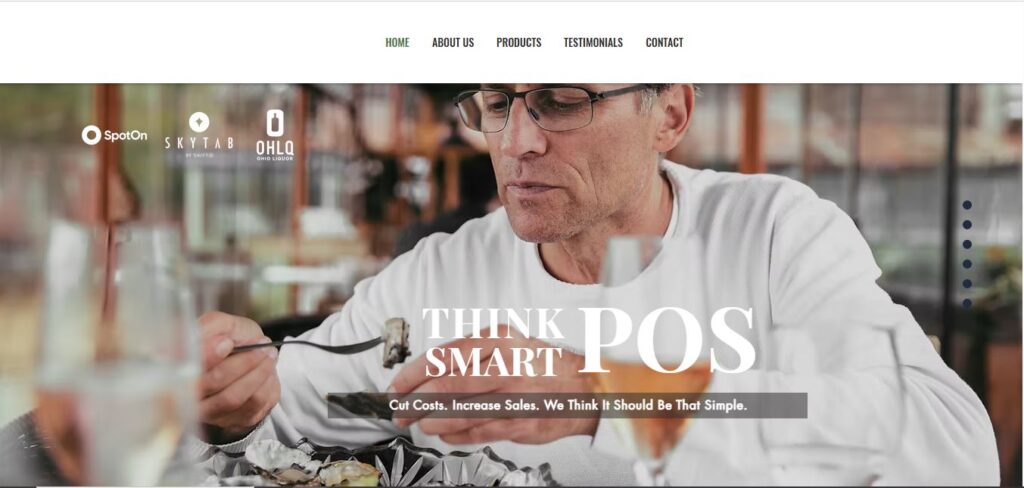Select the fourth page-navigation dot
1024x488 pixels.
(967, 264)
